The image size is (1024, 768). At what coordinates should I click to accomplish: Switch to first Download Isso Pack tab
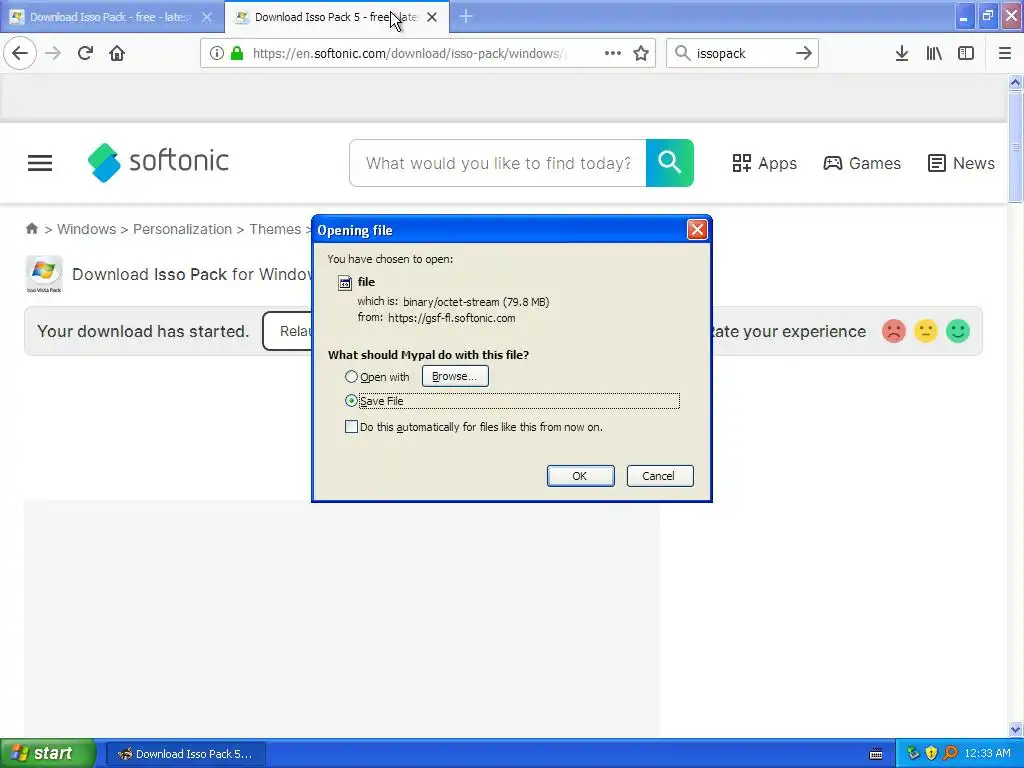click(110, 17)
